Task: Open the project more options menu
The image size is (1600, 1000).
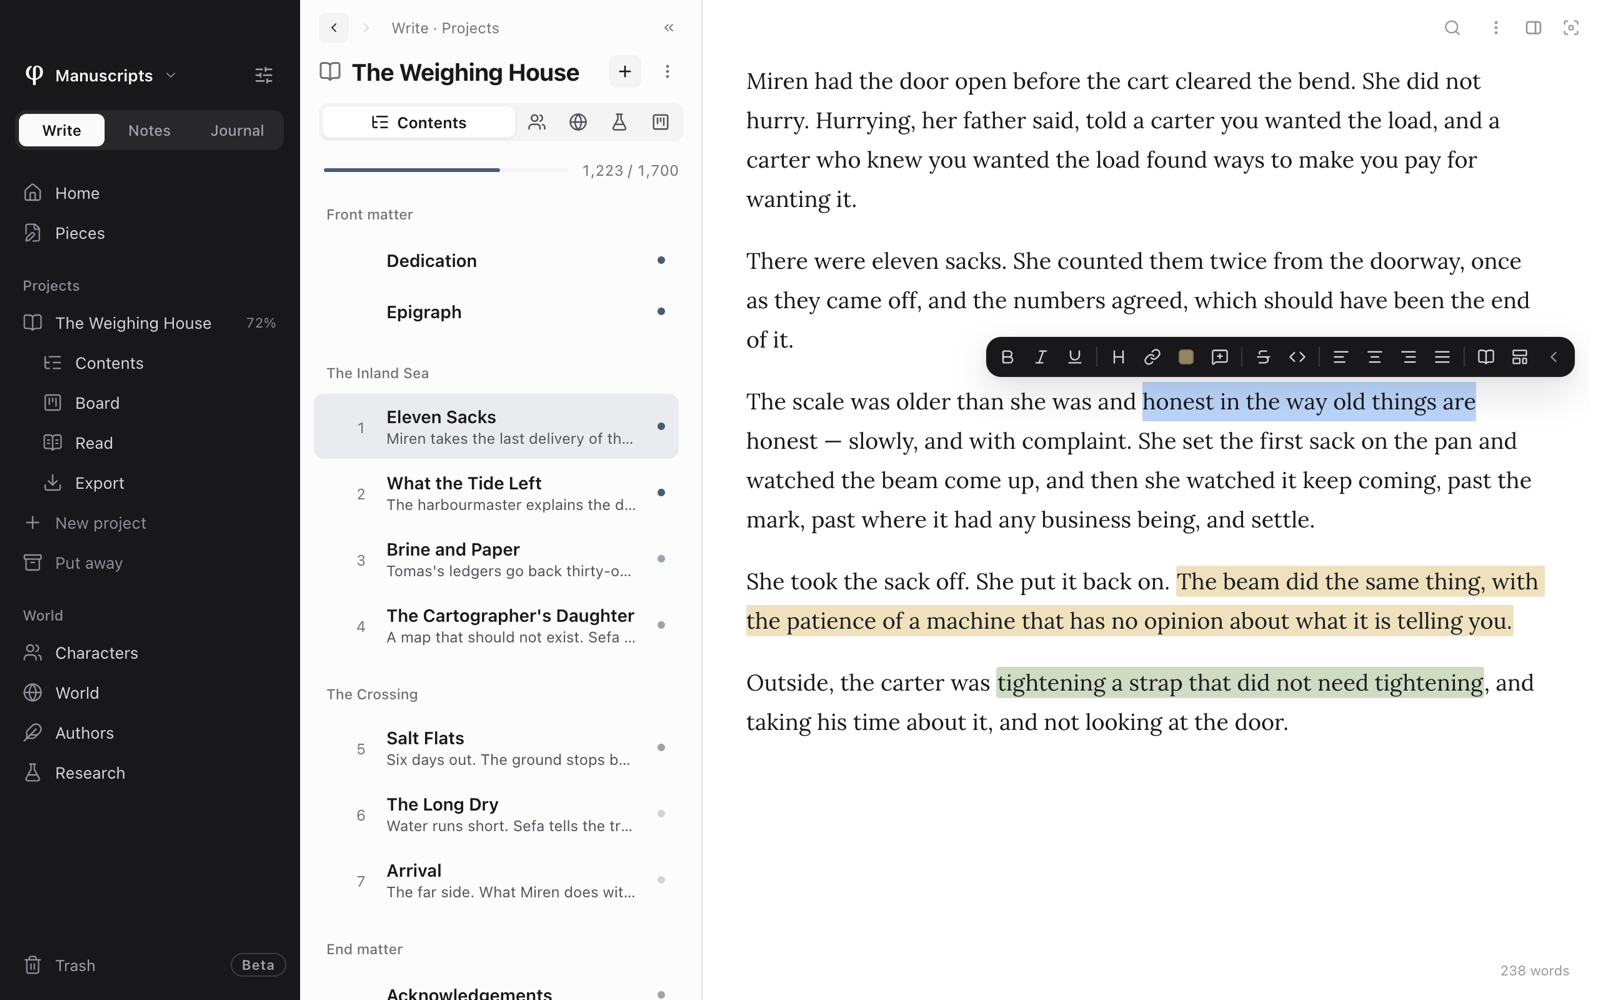Action: coord(667,72)
